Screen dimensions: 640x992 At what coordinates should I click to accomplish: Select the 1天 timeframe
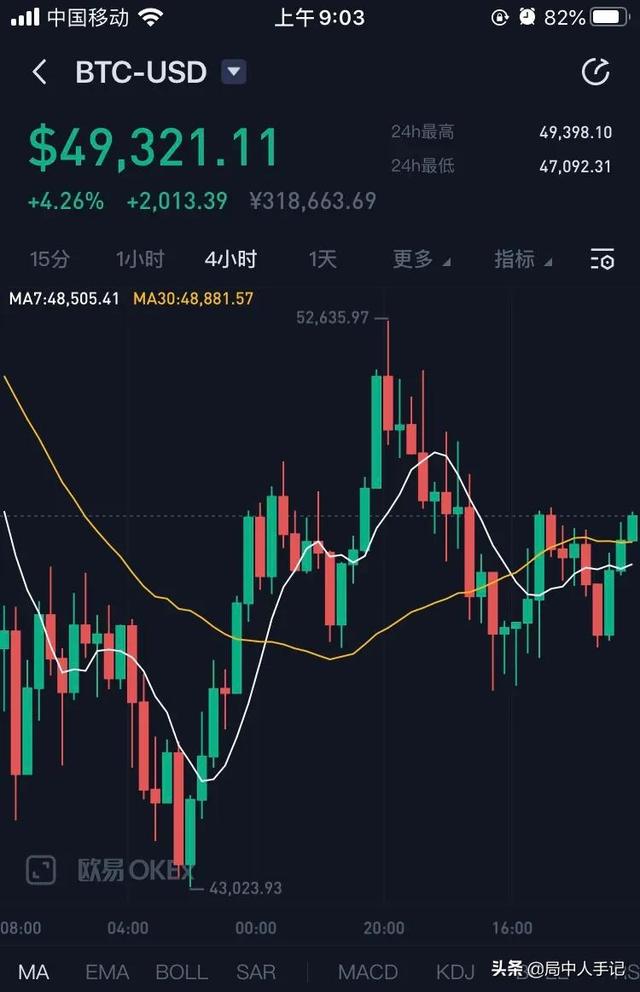(x=323, y=260)
